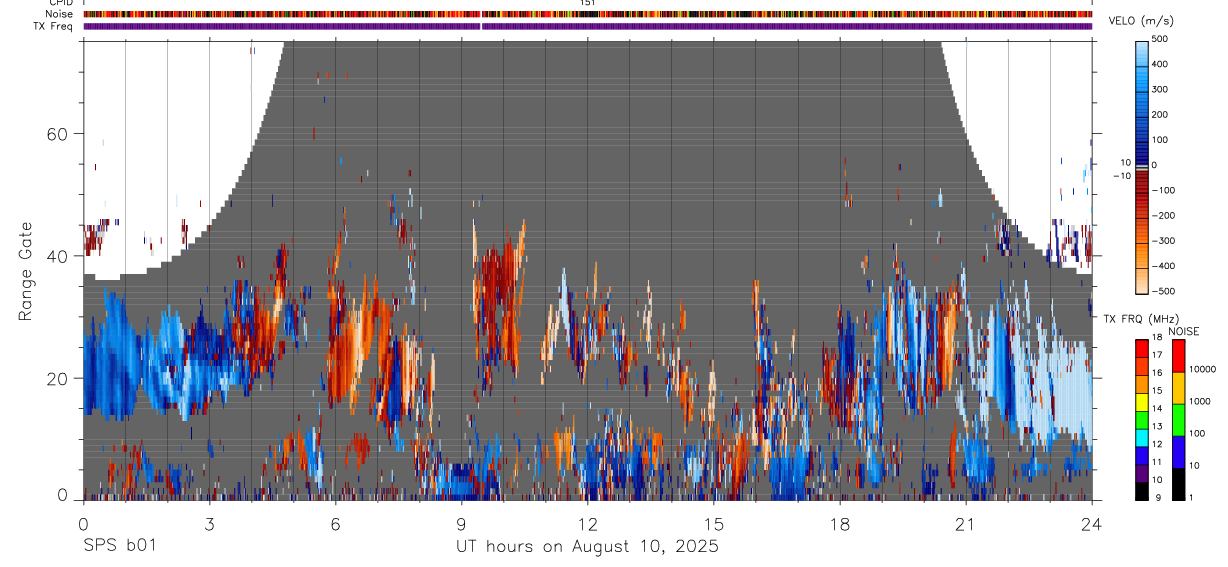This screenshot has height=567, width=1228.
Task: Click the 18 UT hour tick label
Action: click(839, 524)
